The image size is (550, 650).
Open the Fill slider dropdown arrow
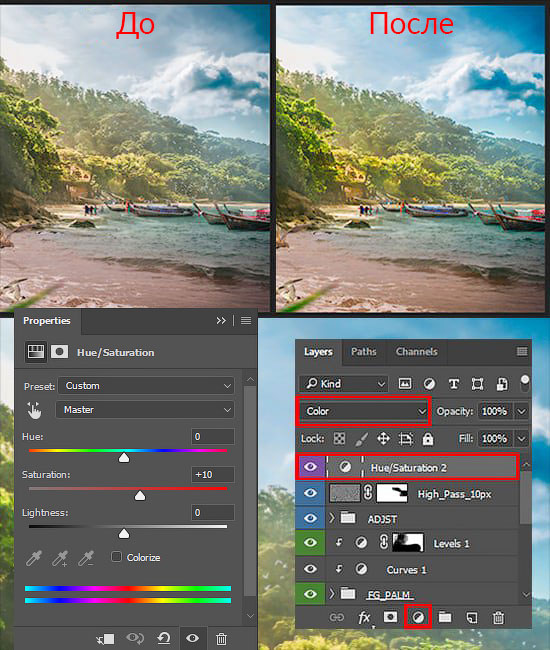click(522, 439)
